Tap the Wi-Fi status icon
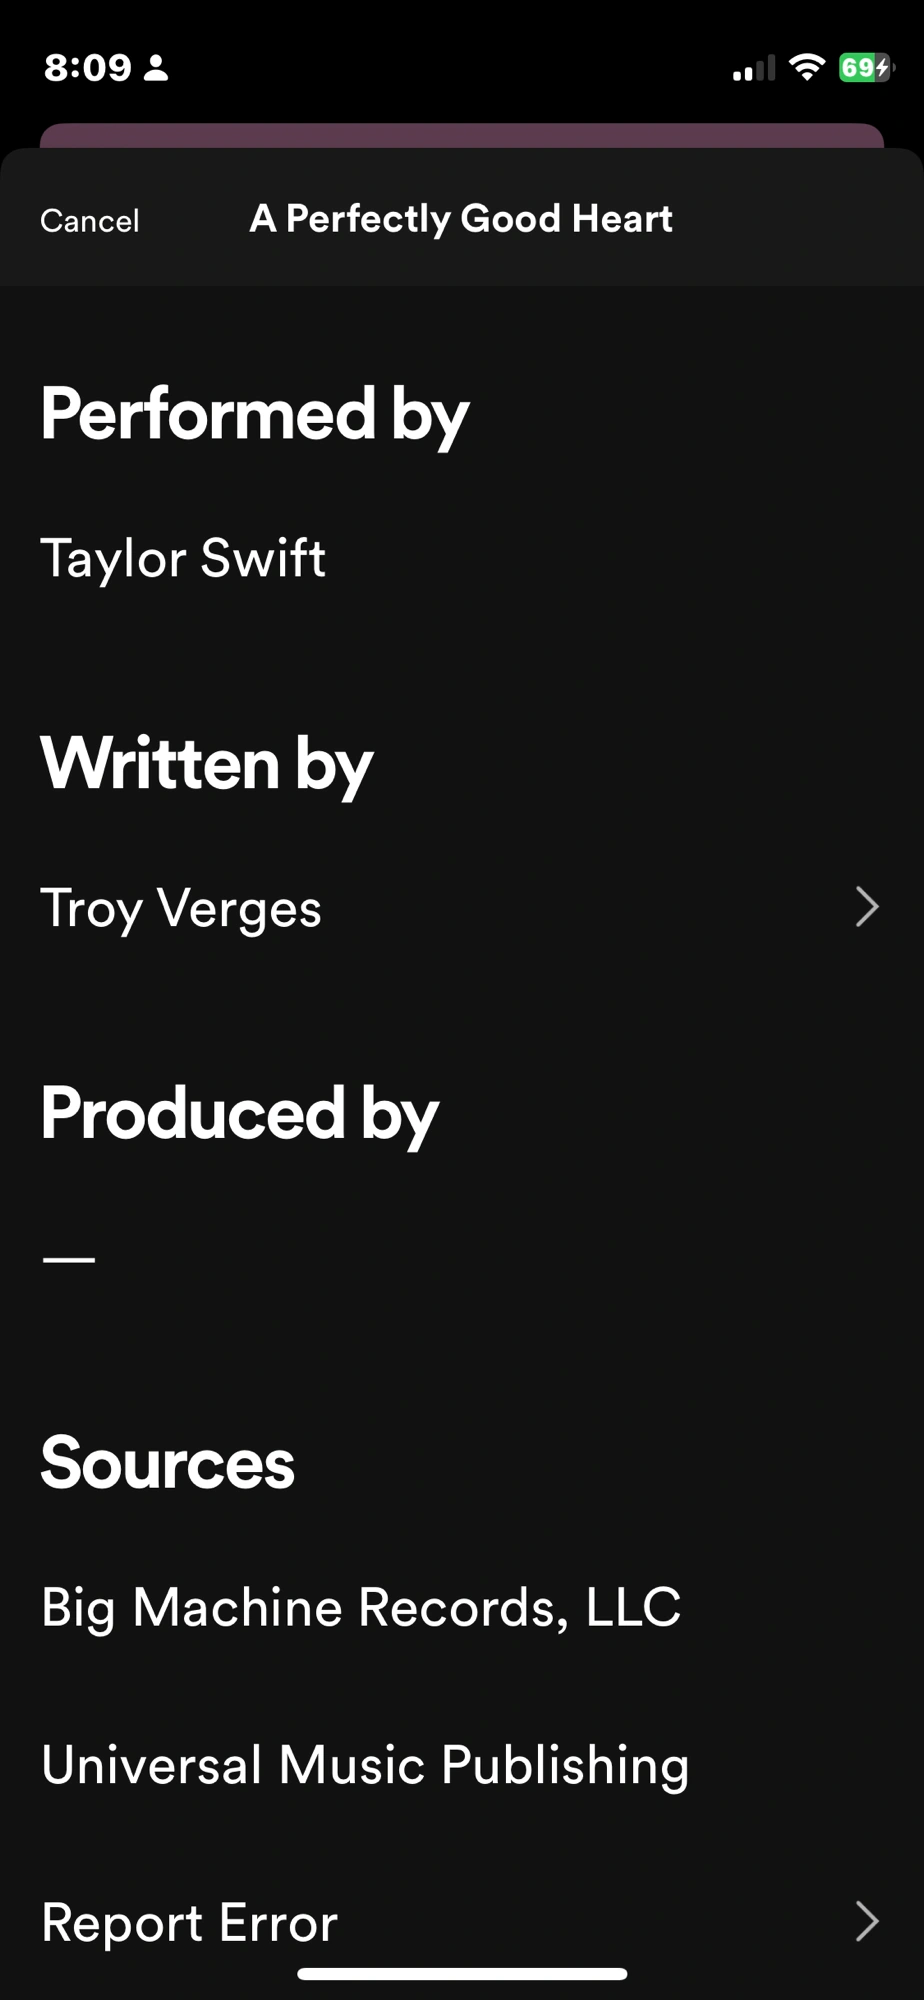Viewport: 924px width, 2000px height. [x=806, y=67]
